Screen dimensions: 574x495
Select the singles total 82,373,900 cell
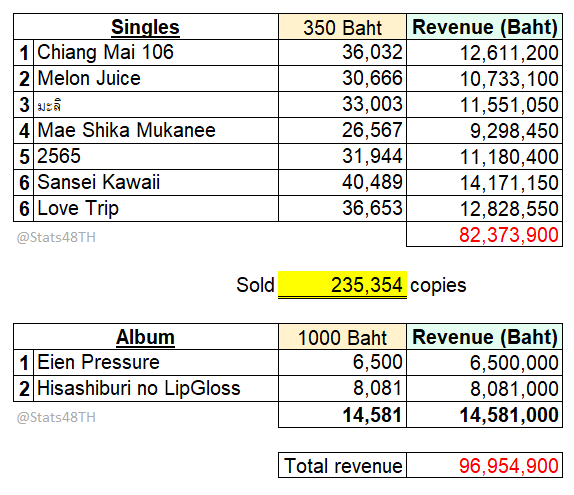484,234
